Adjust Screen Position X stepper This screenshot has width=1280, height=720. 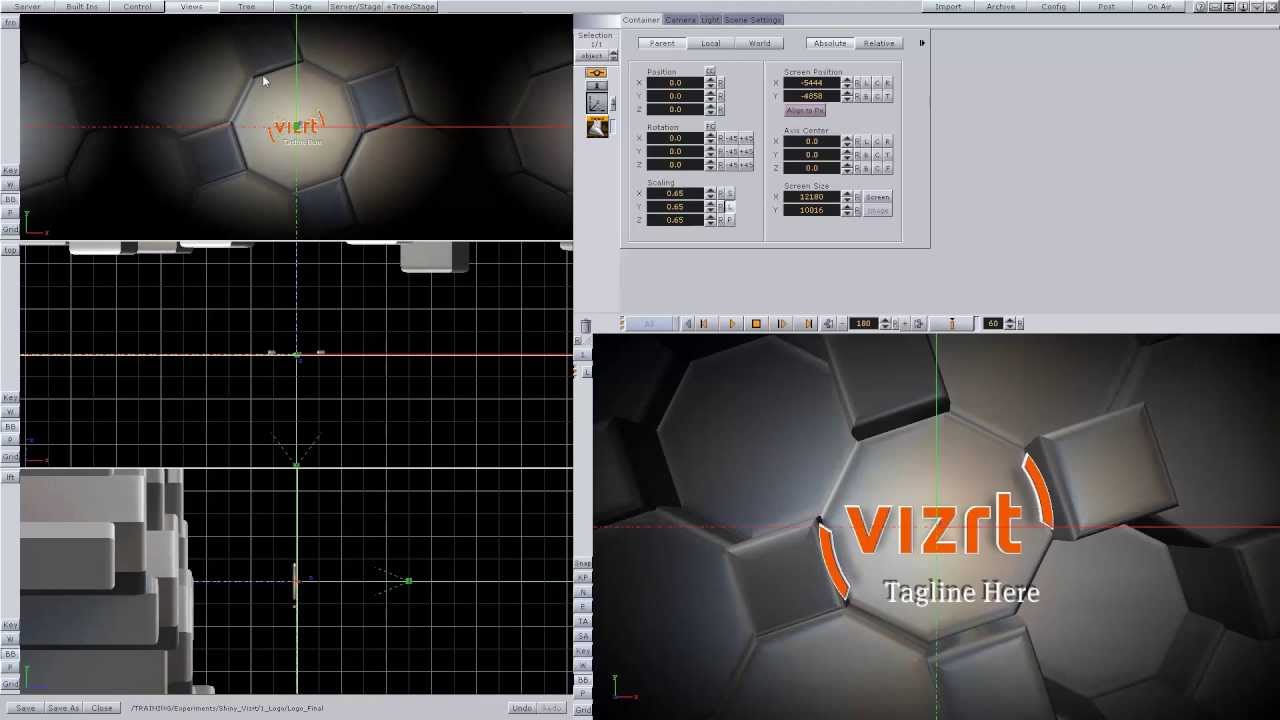(847, 83)
